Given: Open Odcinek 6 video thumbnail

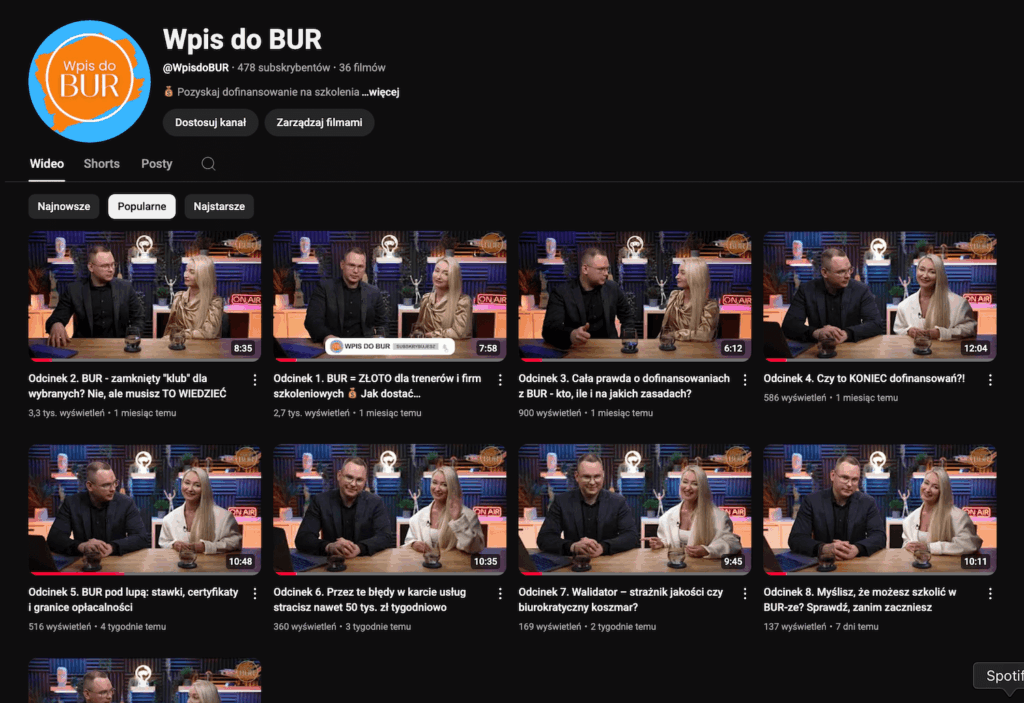Looking at the screenshot, I should (389, 510).
